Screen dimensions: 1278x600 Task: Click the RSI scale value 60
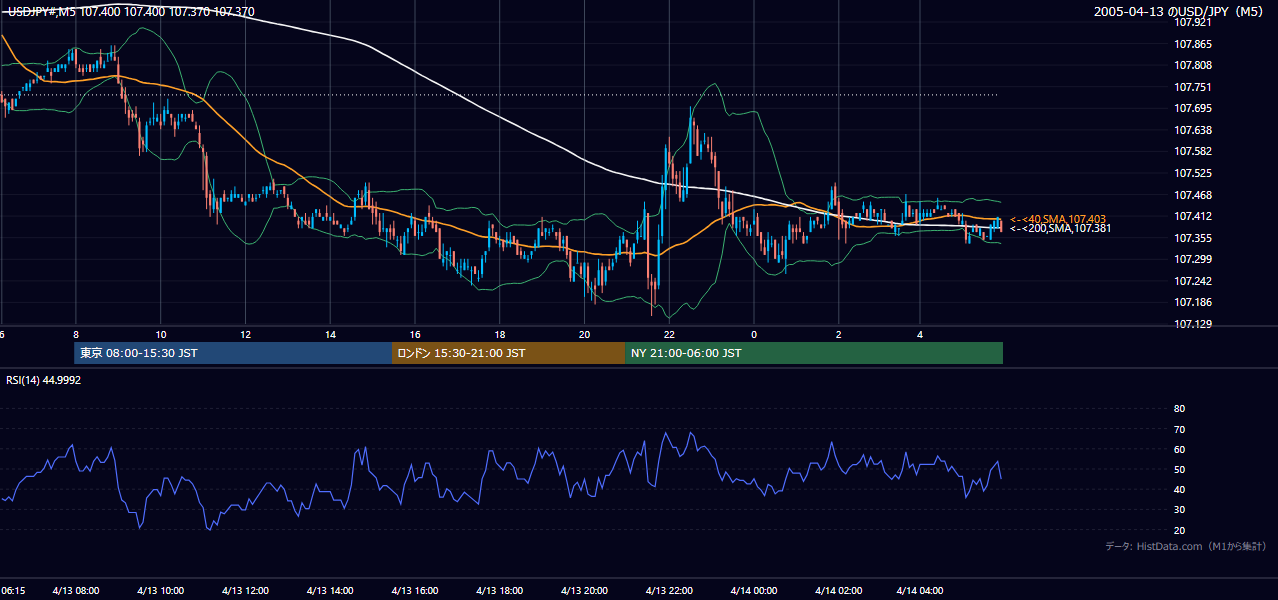[x=1179, y=449]
